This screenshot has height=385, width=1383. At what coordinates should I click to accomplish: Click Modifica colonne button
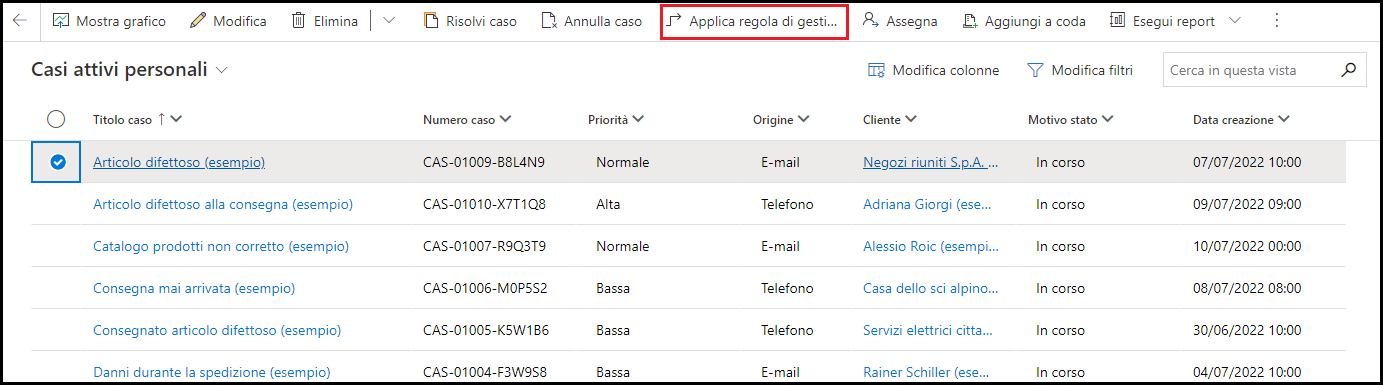coord(934,70)
